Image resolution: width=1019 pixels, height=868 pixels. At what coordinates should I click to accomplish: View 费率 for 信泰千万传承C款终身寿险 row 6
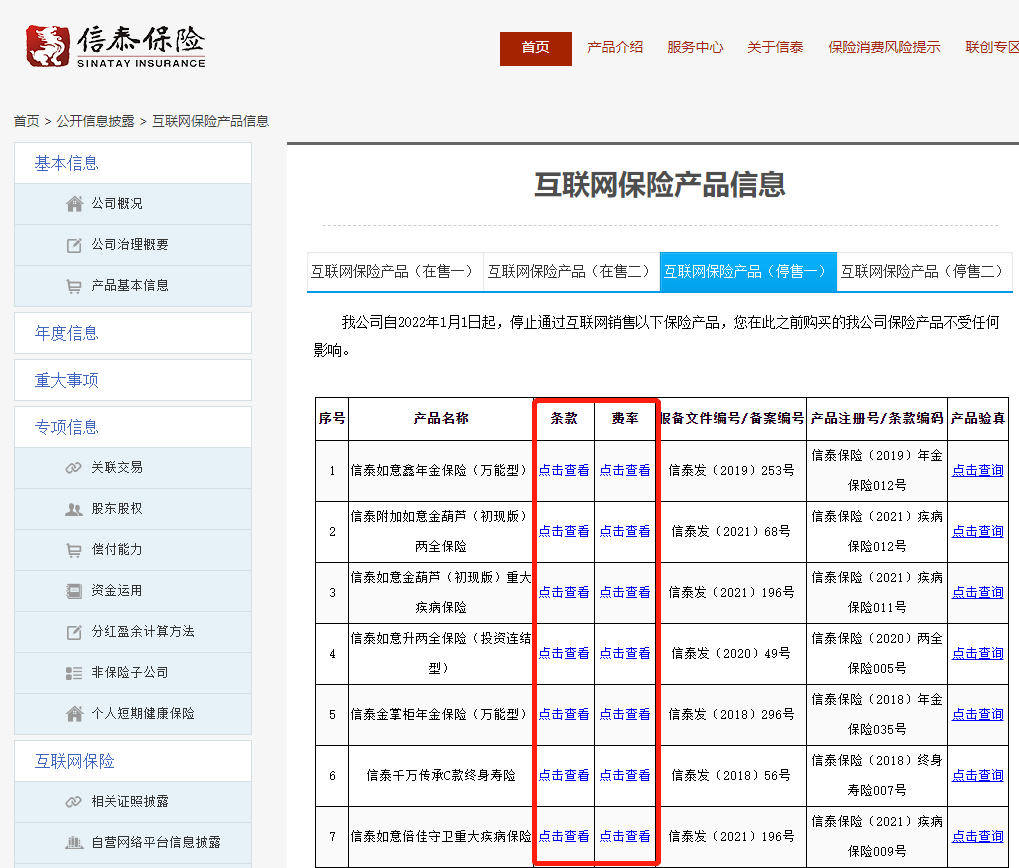625,776
